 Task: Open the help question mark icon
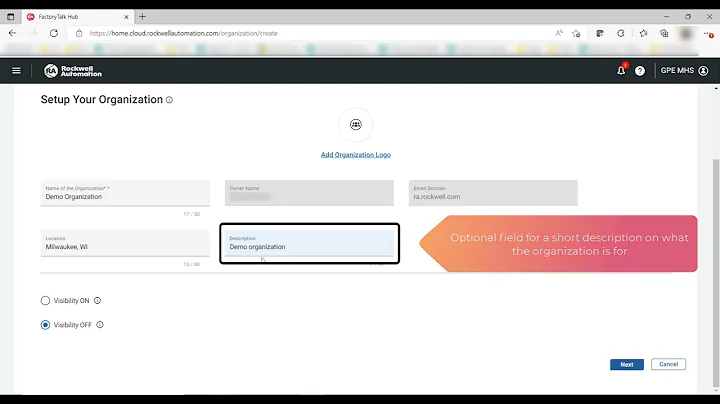click(640, 71)
